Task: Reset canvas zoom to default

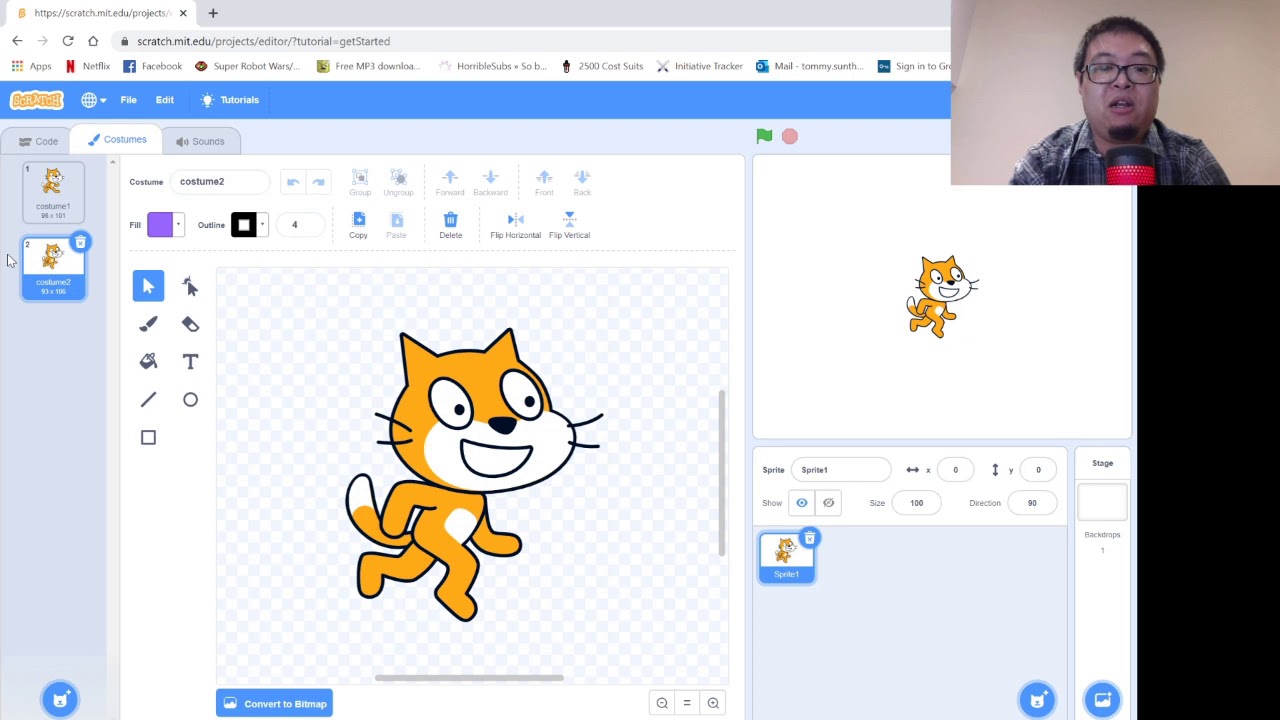Action: click(687, 703)
